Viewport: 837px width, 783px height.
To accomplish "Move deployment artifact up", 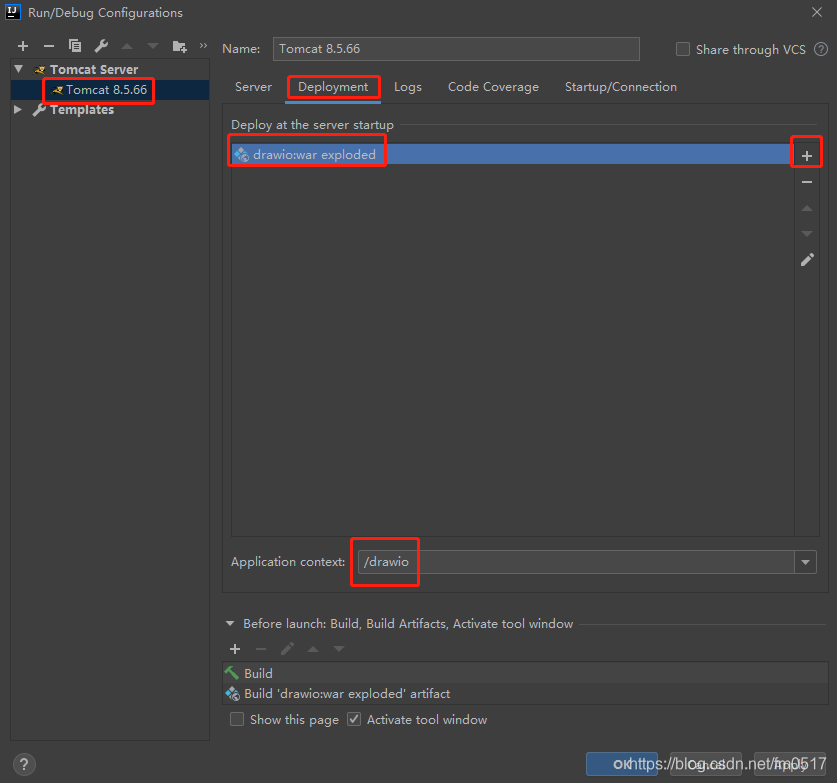I will [807, 208].
